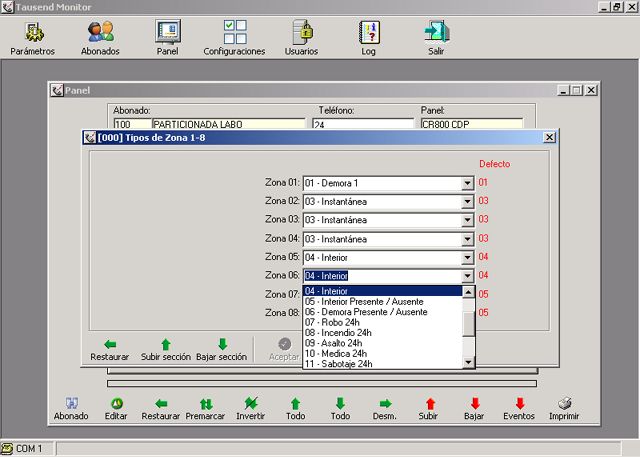
Task: Click the Panel field 'CR800 CDP'
Action: [x=471, y=124]
